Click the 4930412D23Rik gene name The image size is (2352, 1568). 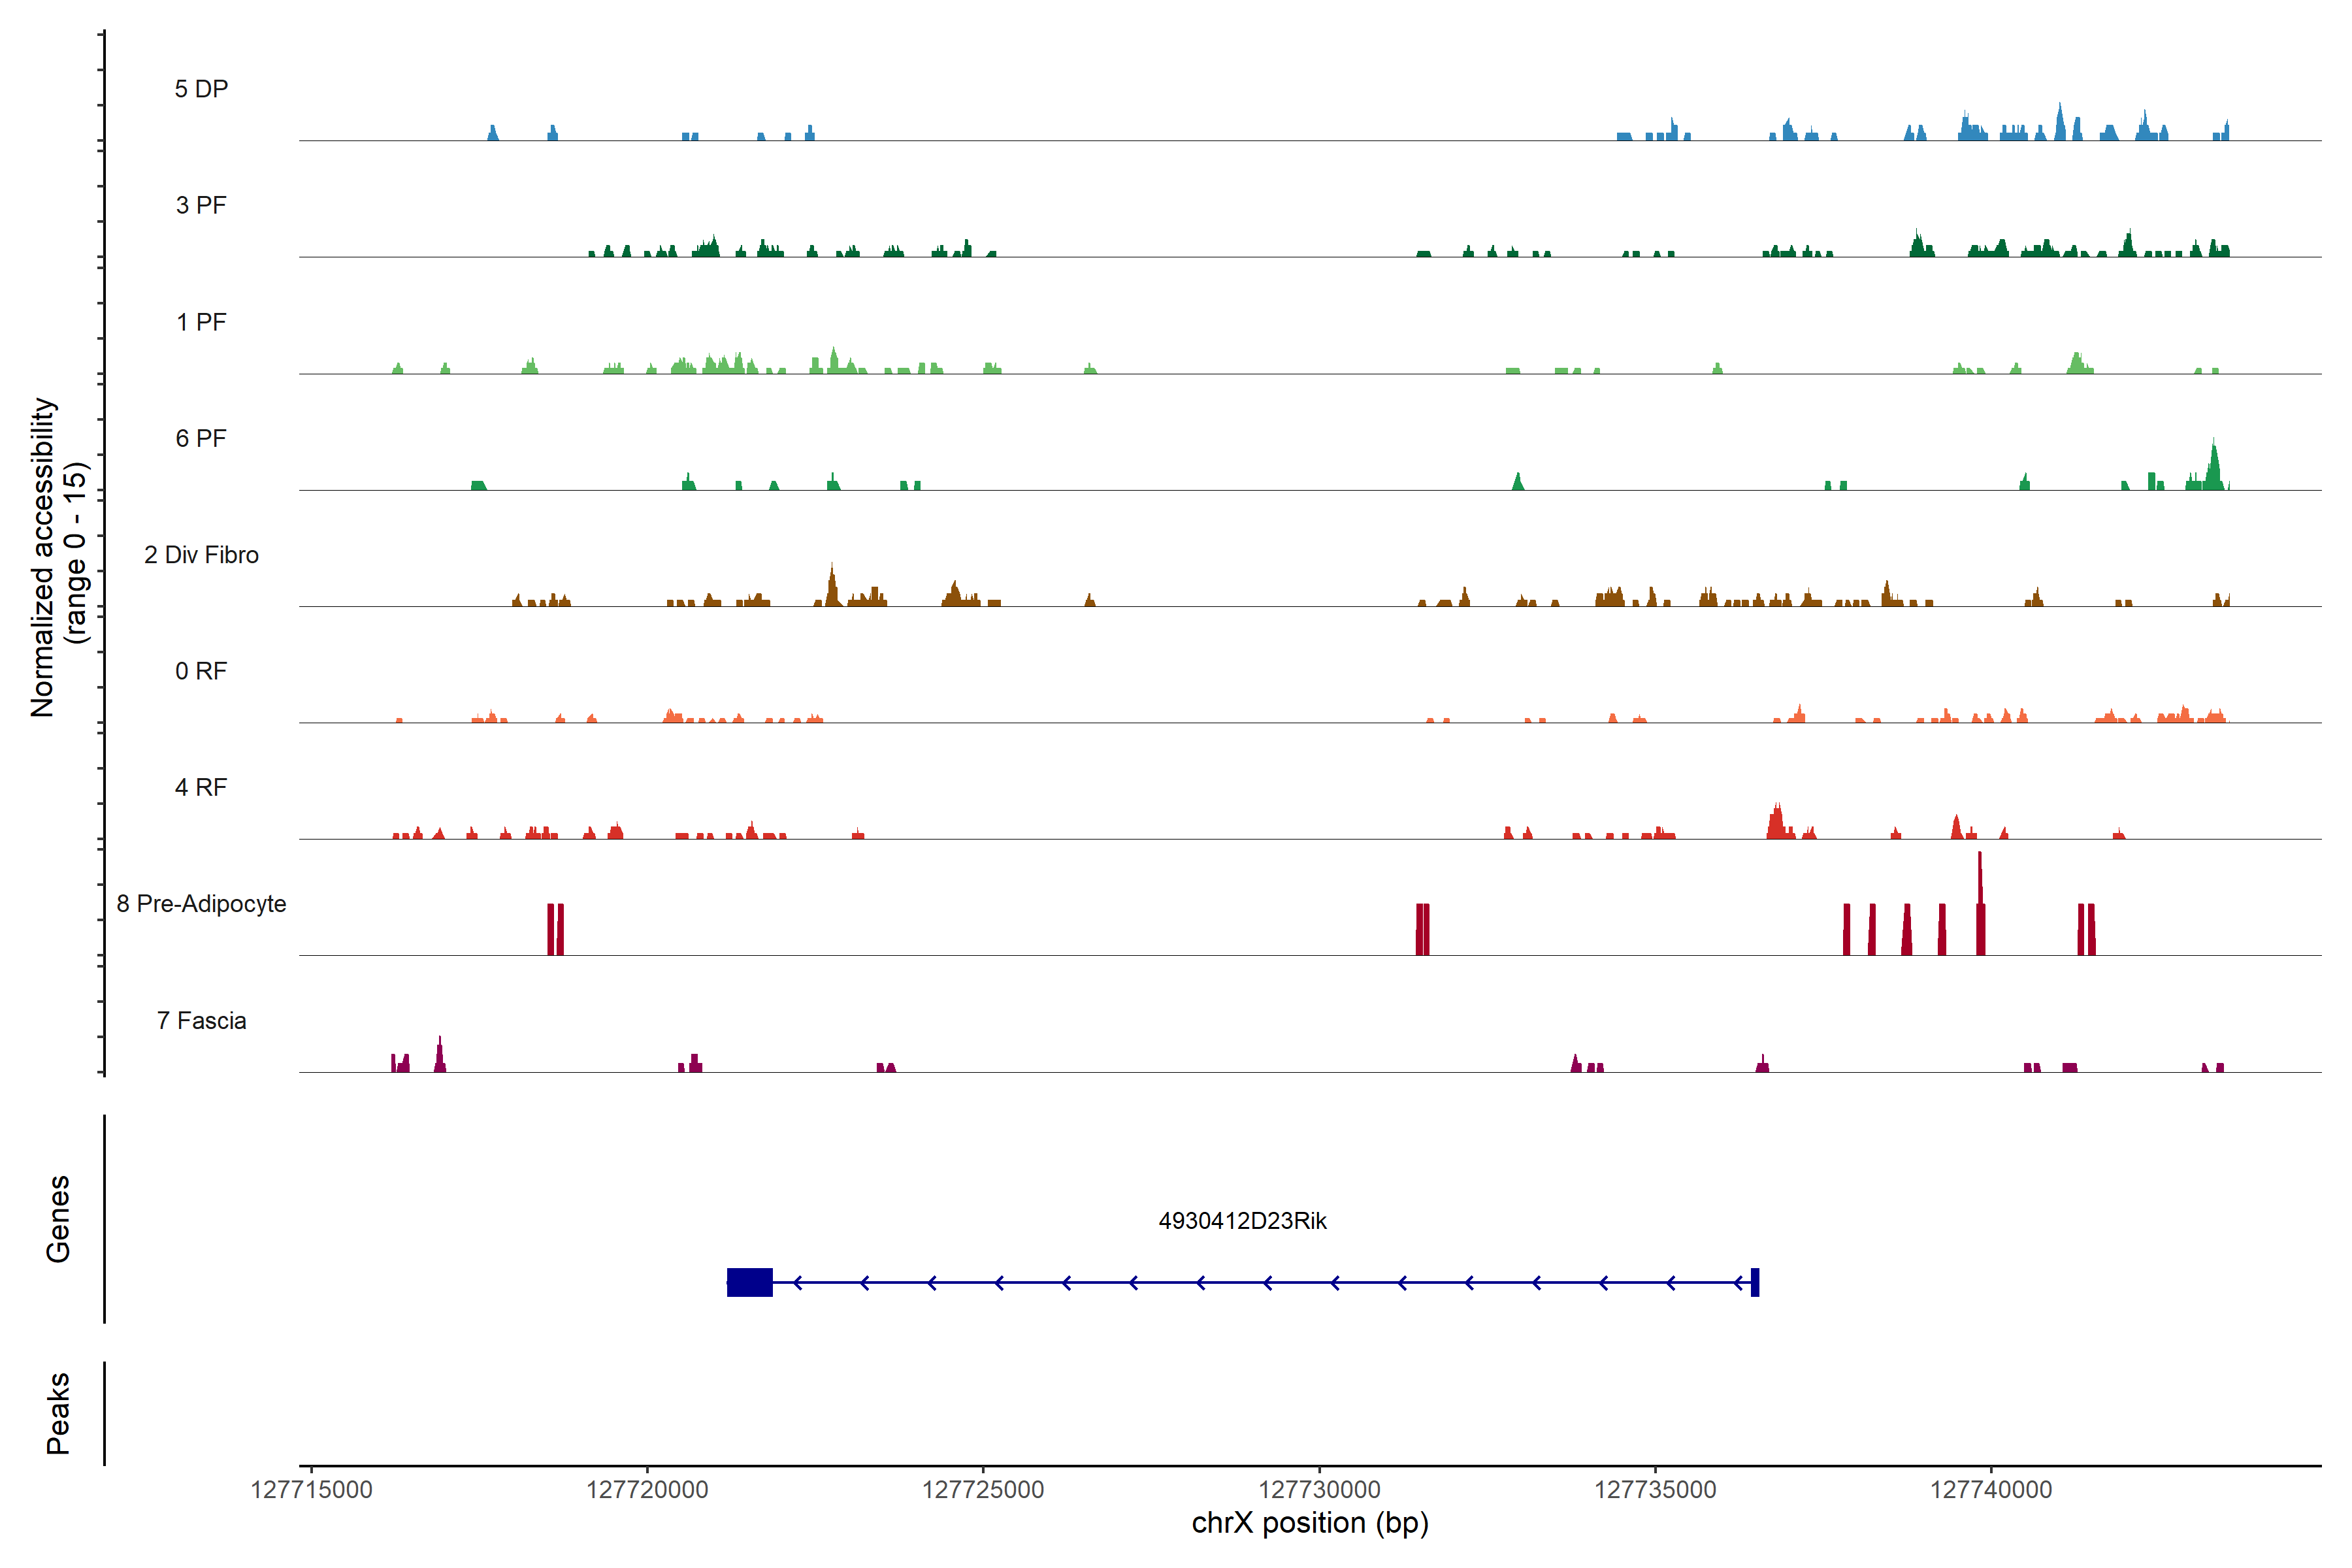pos(1242,1221)
